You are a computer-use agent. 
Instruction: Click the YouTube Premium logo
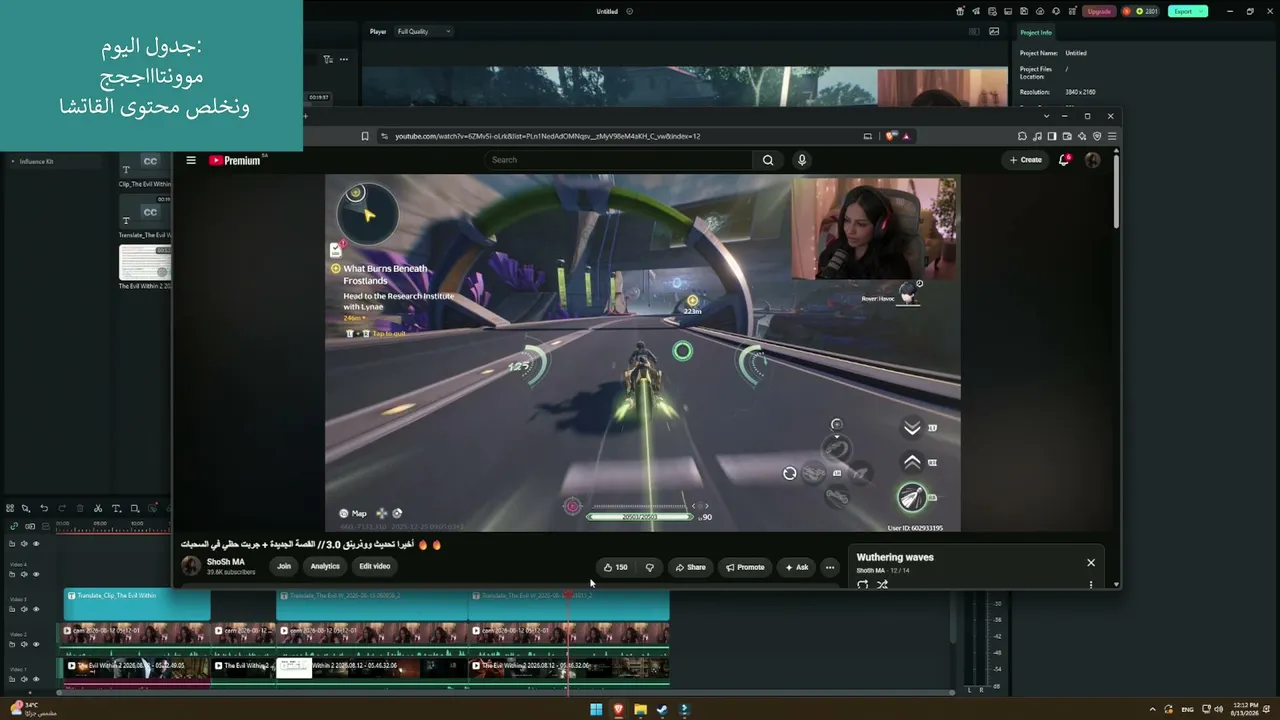[x=235, y=160]
